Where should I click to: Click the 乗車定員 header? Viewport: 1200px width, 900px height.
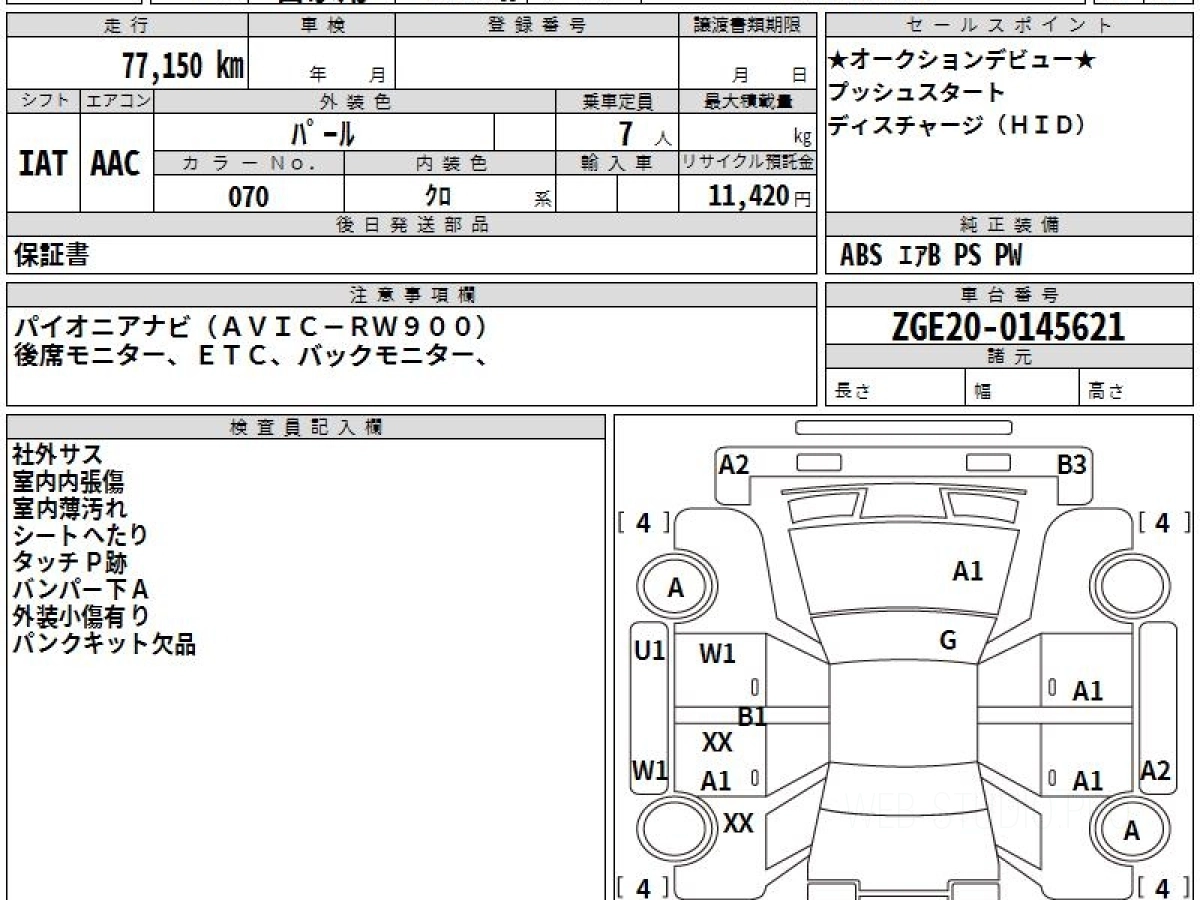click(617, 101)
